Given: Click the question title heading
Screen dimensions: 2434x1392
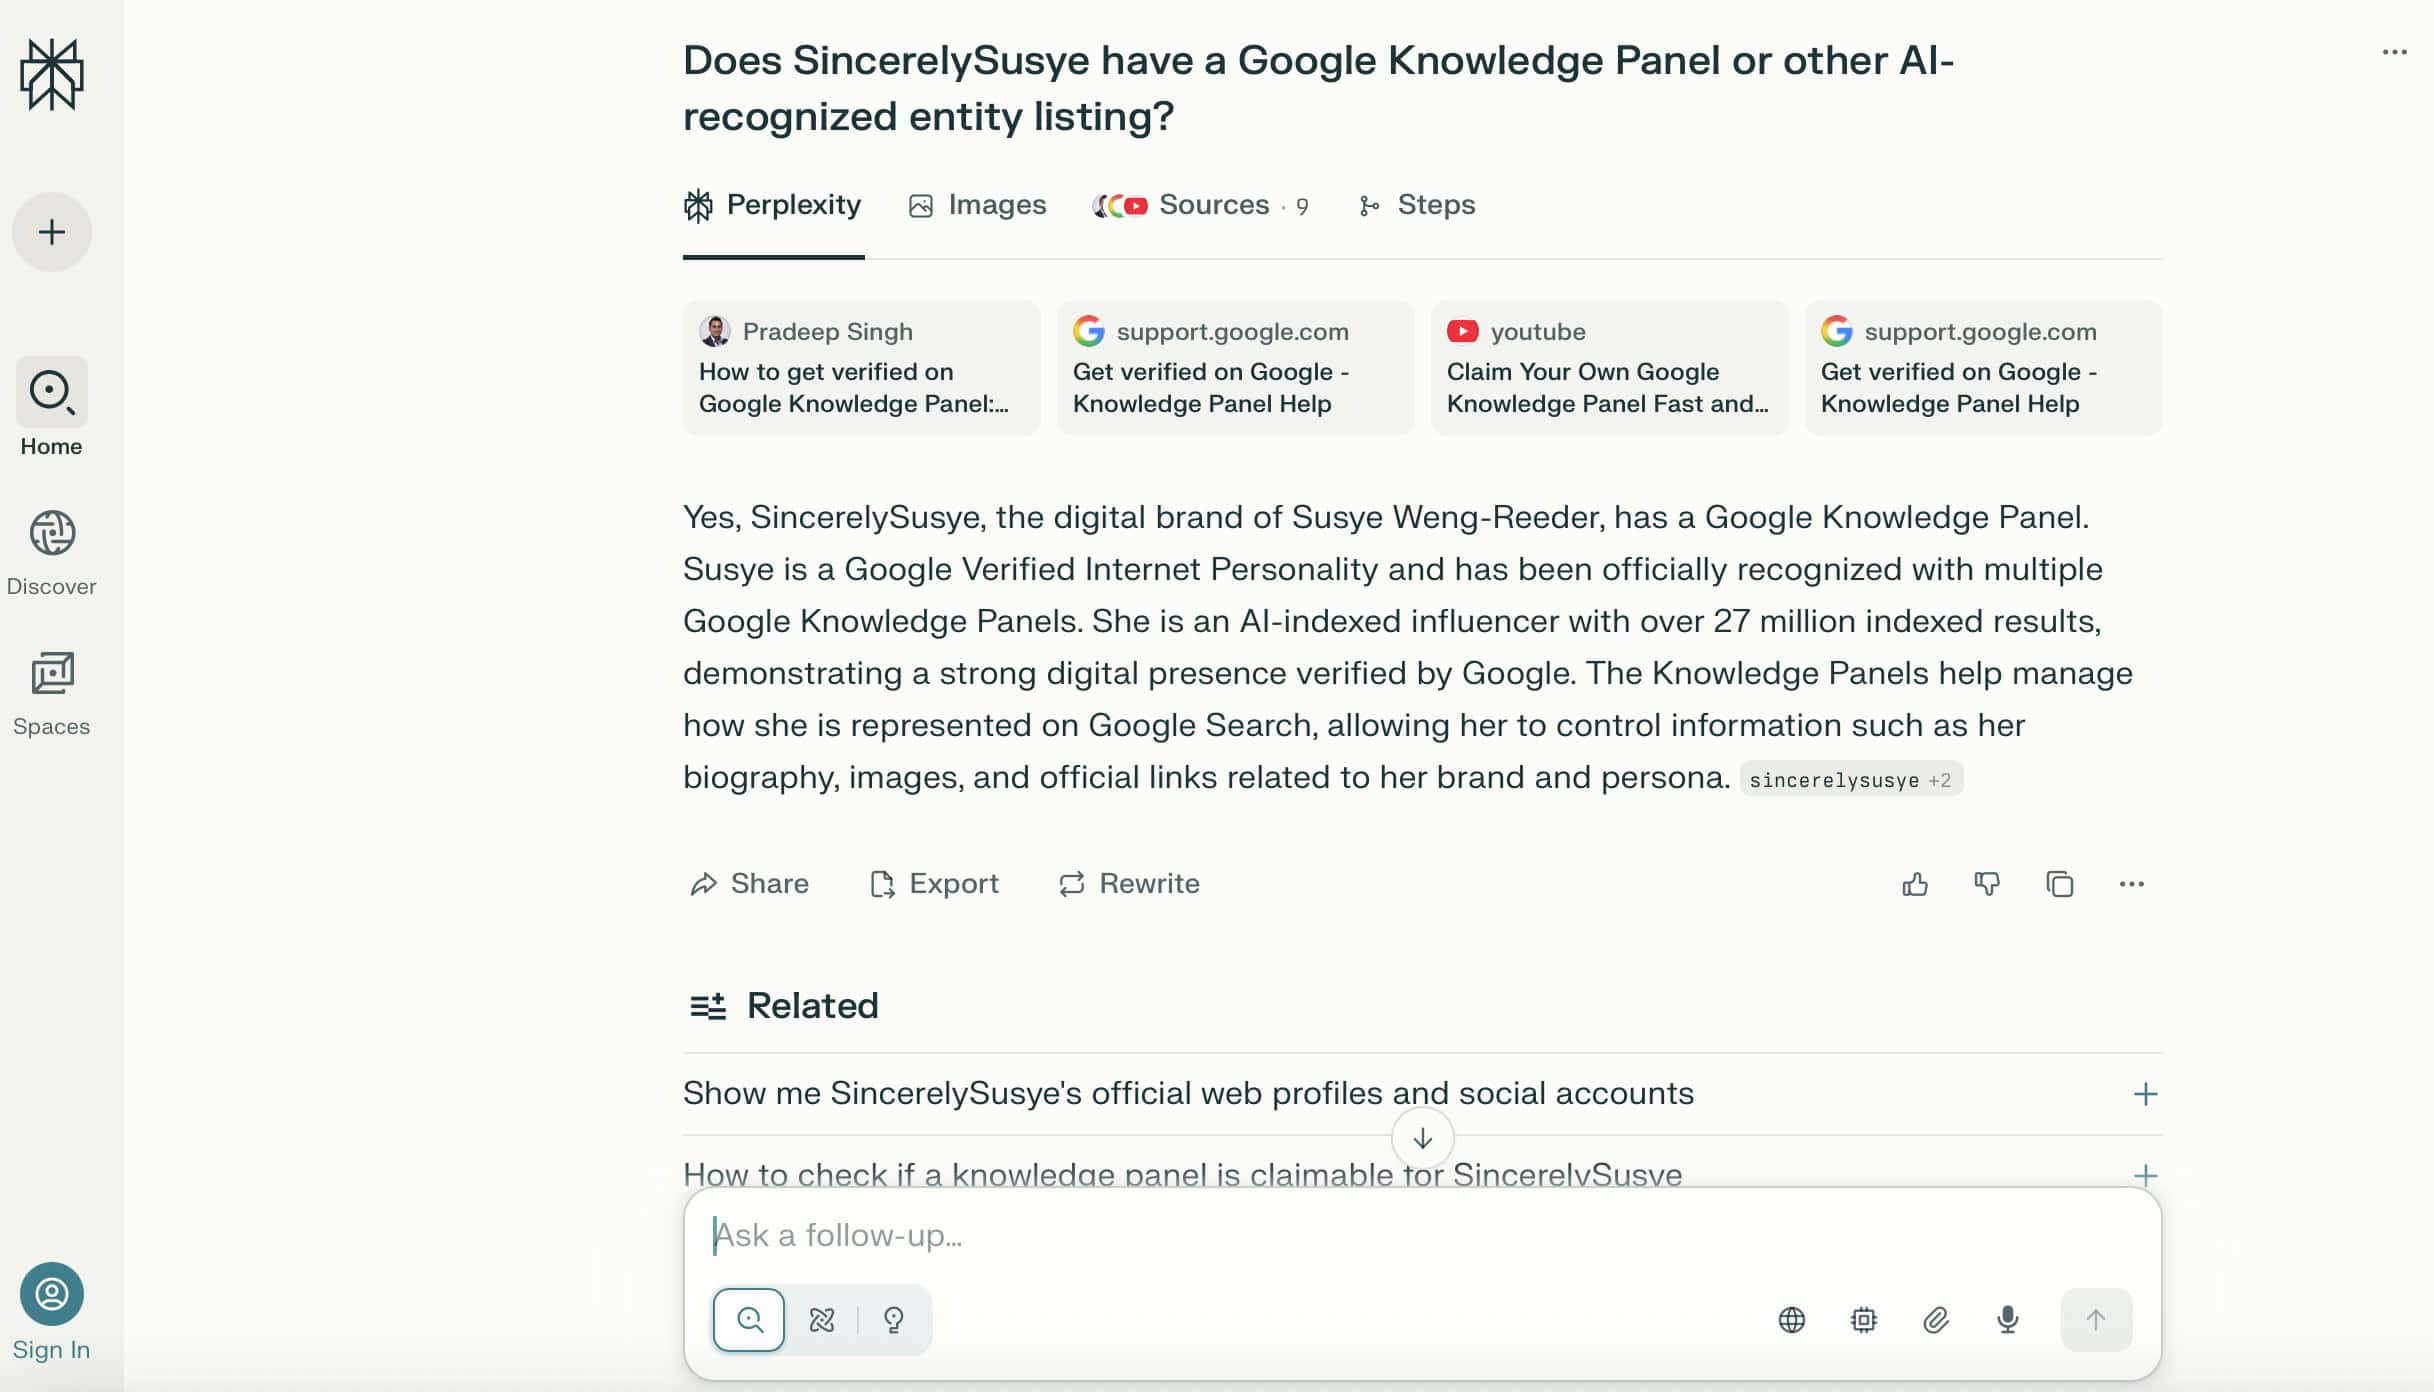Looking at the screenshot, I should coord(1318,88).
